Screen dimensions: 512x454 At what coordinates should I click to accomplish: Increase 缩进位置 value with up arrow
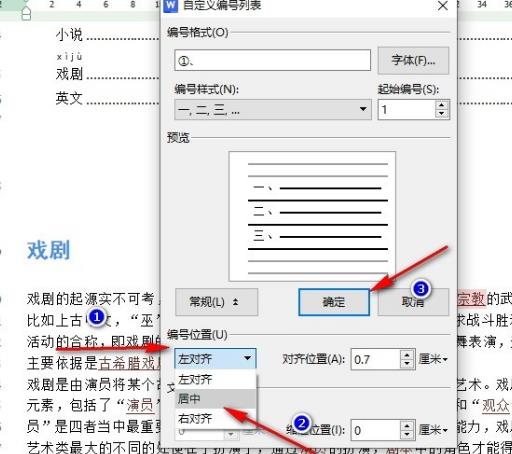point(407,426)
